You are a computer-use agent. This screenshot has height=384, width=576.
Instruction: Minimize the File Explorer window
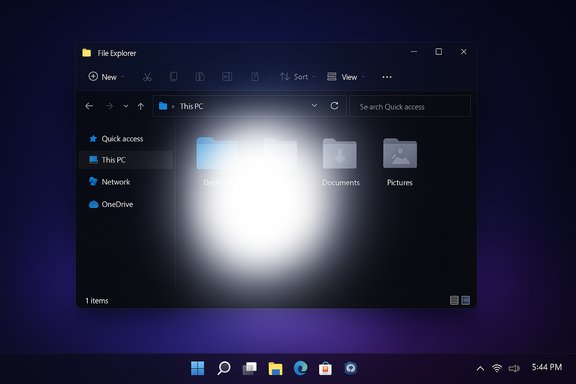pos(414,52)
